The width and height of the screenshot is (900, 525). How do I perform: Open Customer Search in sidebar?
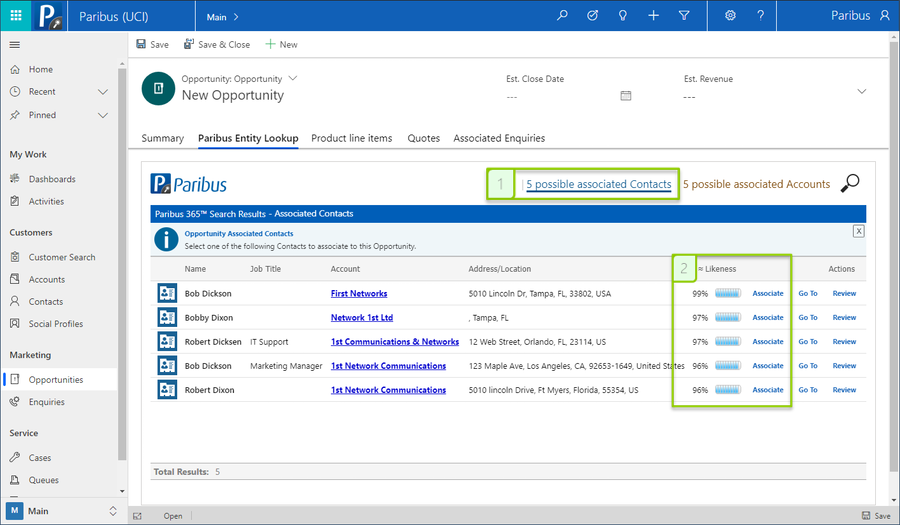61,257
